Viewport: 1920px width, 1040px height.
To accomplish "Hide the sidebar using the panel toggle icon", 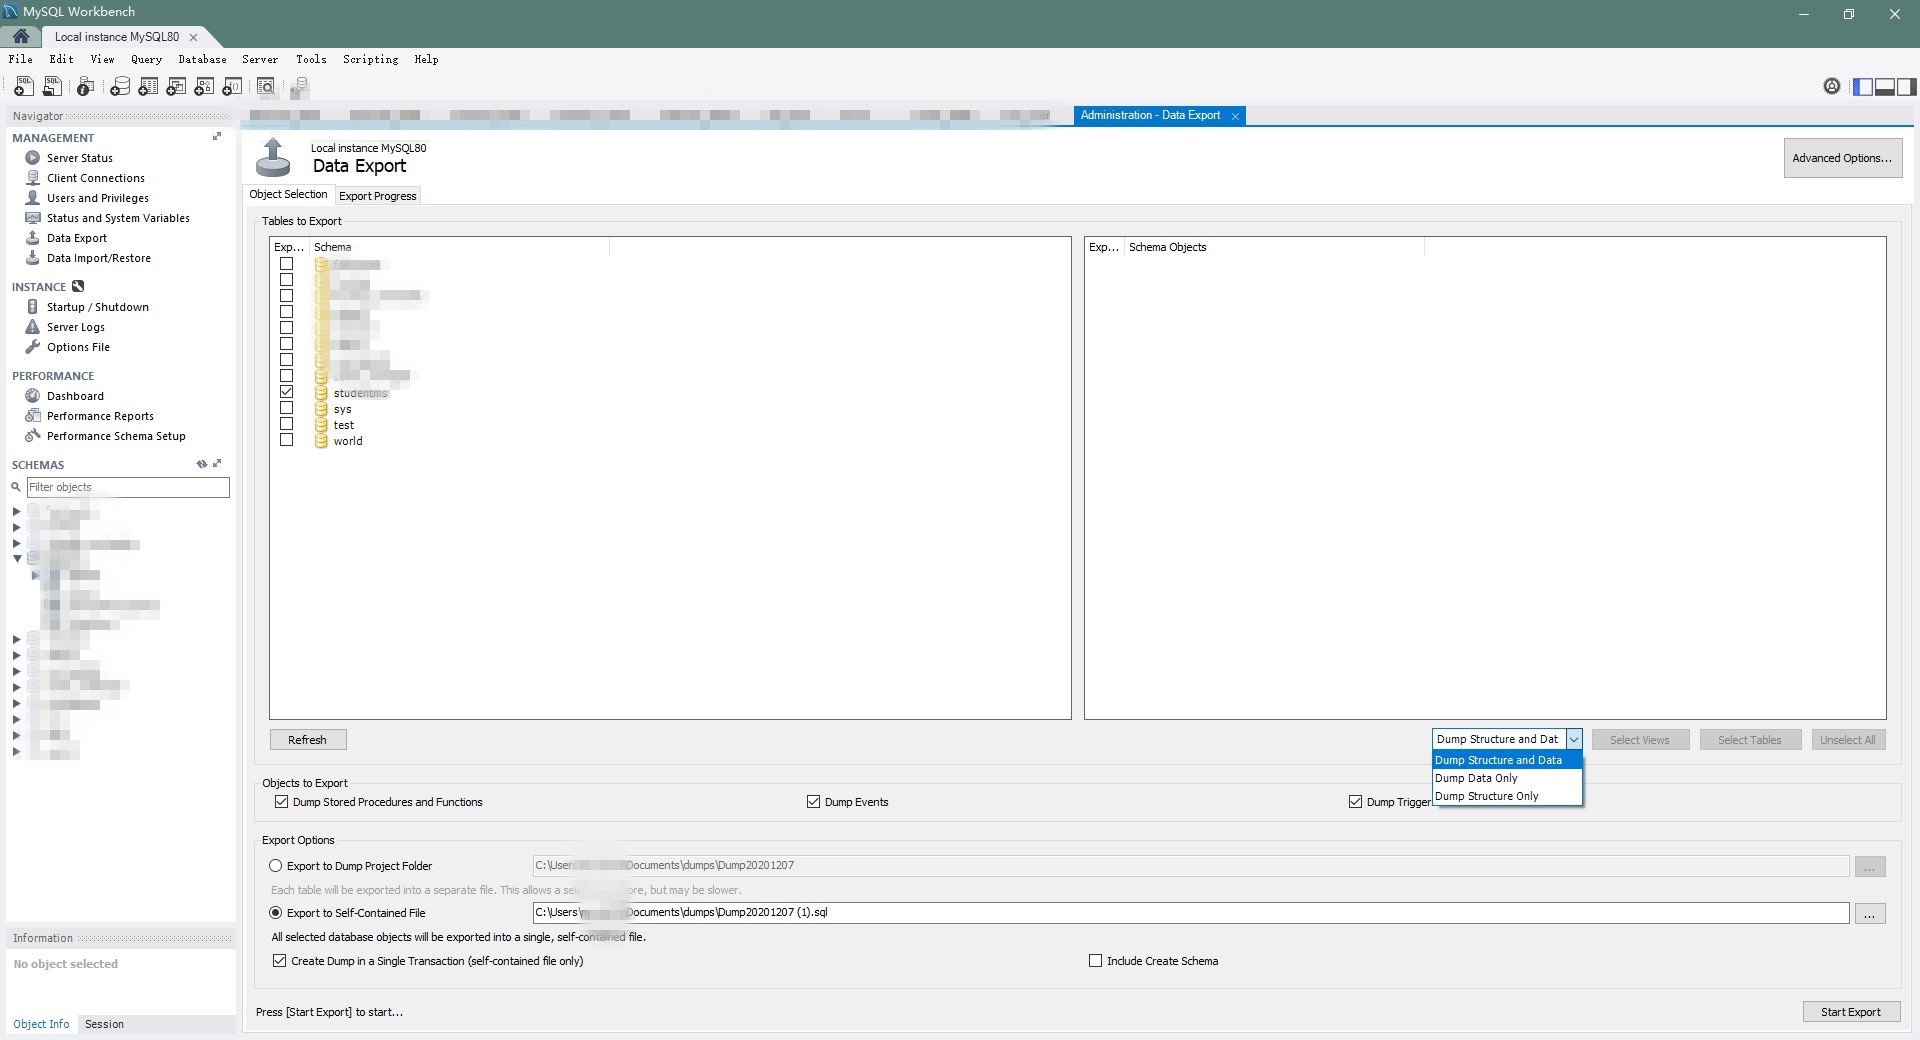I will pyautogui.click(x=1862, y=87).
